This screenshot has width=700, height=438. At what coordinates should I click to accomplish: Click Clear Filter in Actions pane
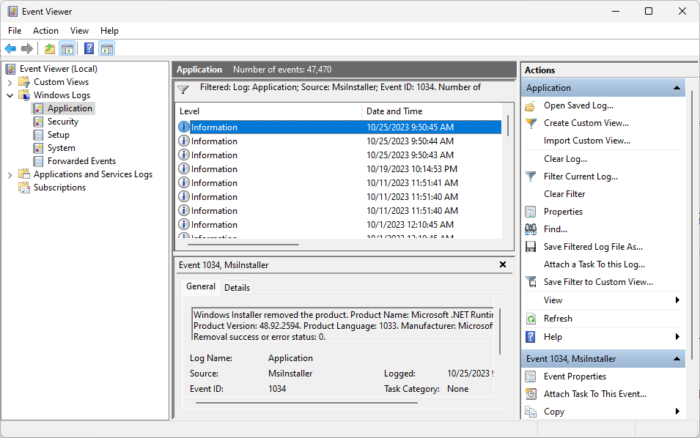(563, 194)
